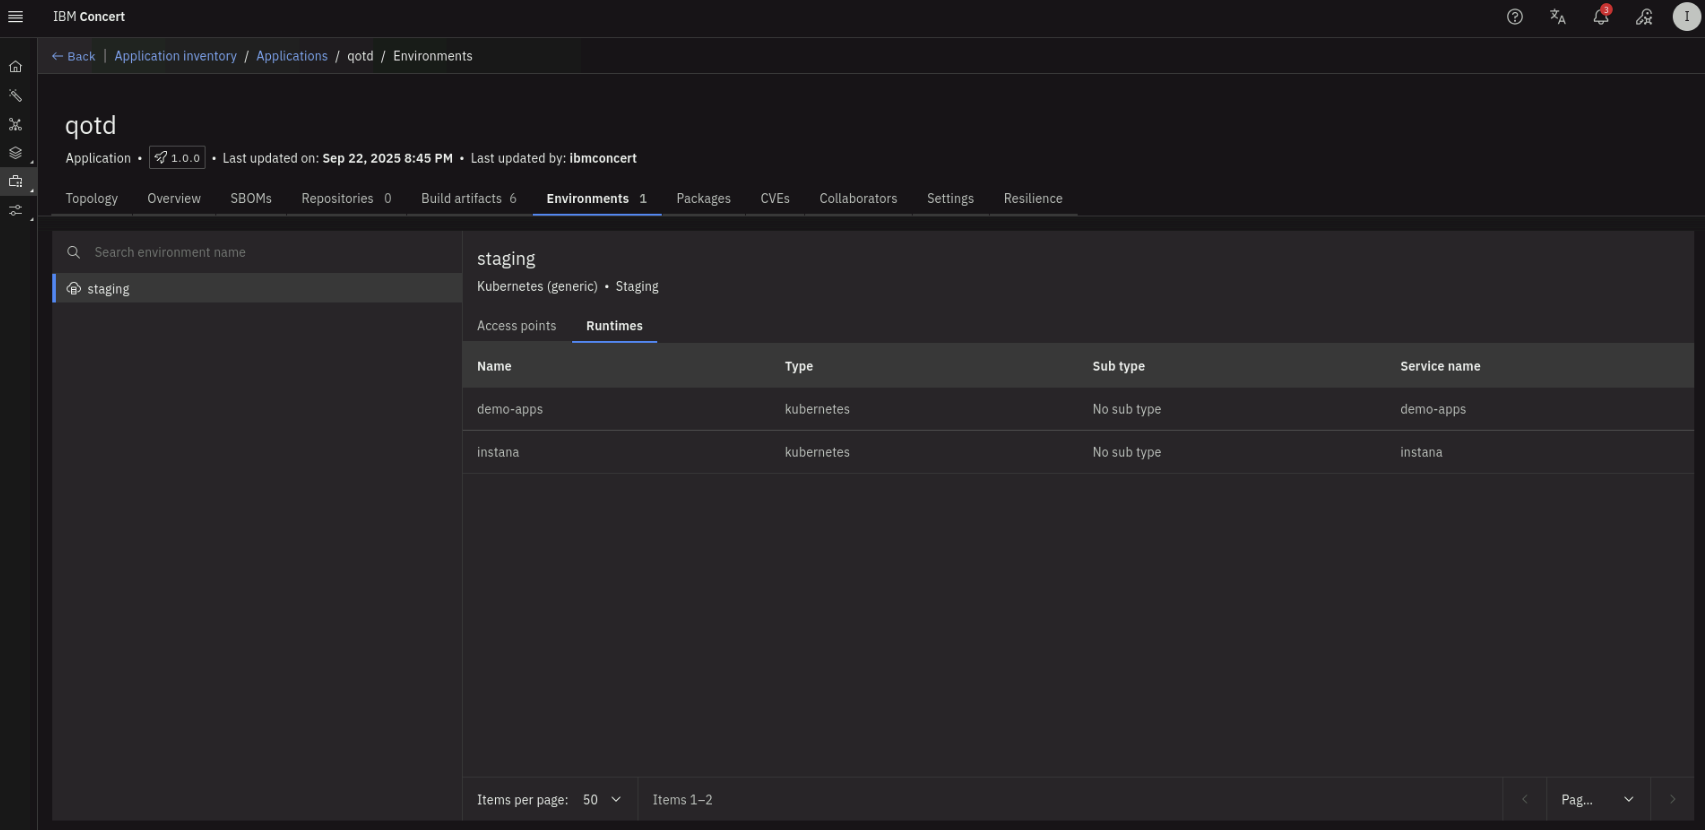The width and height of the screenshot is (1705, 830).
Task: Switch to the CVEs tab
Action: (774, 199)
